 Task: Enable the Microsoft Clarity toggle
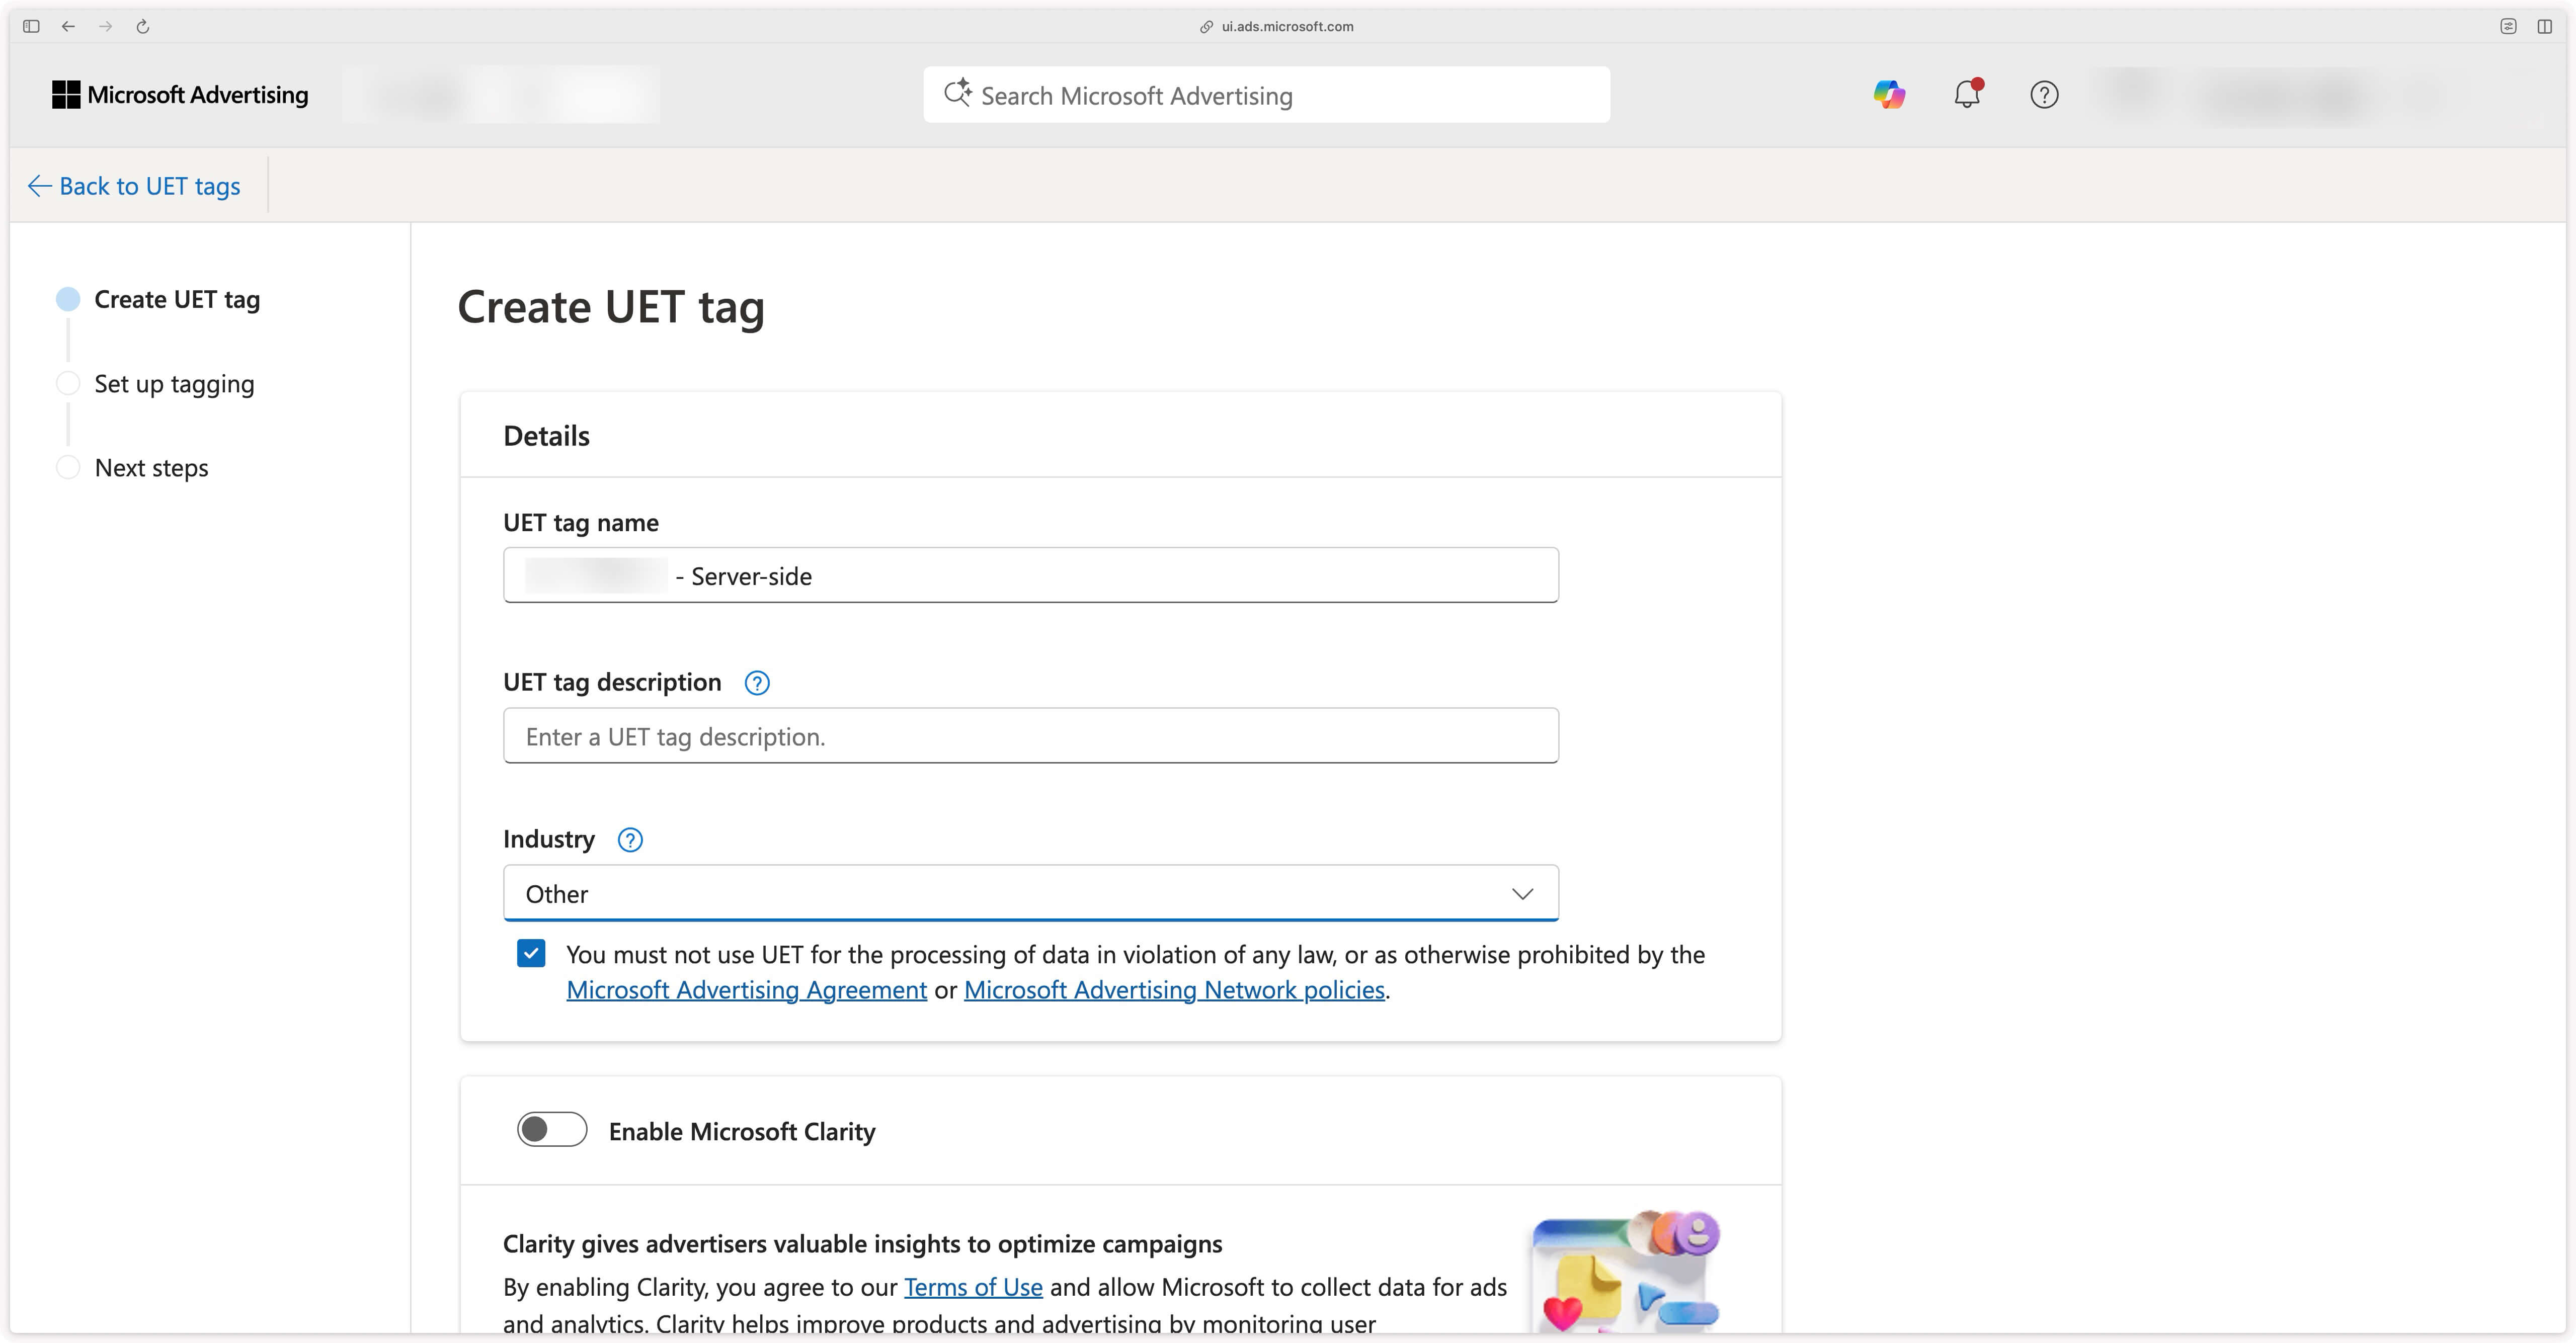551,1130
